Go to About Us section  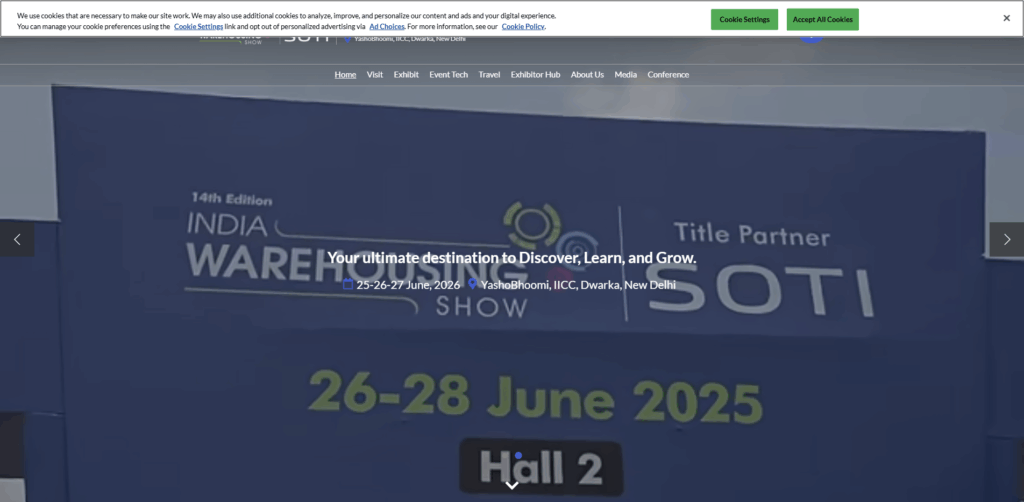coord(587,75)
